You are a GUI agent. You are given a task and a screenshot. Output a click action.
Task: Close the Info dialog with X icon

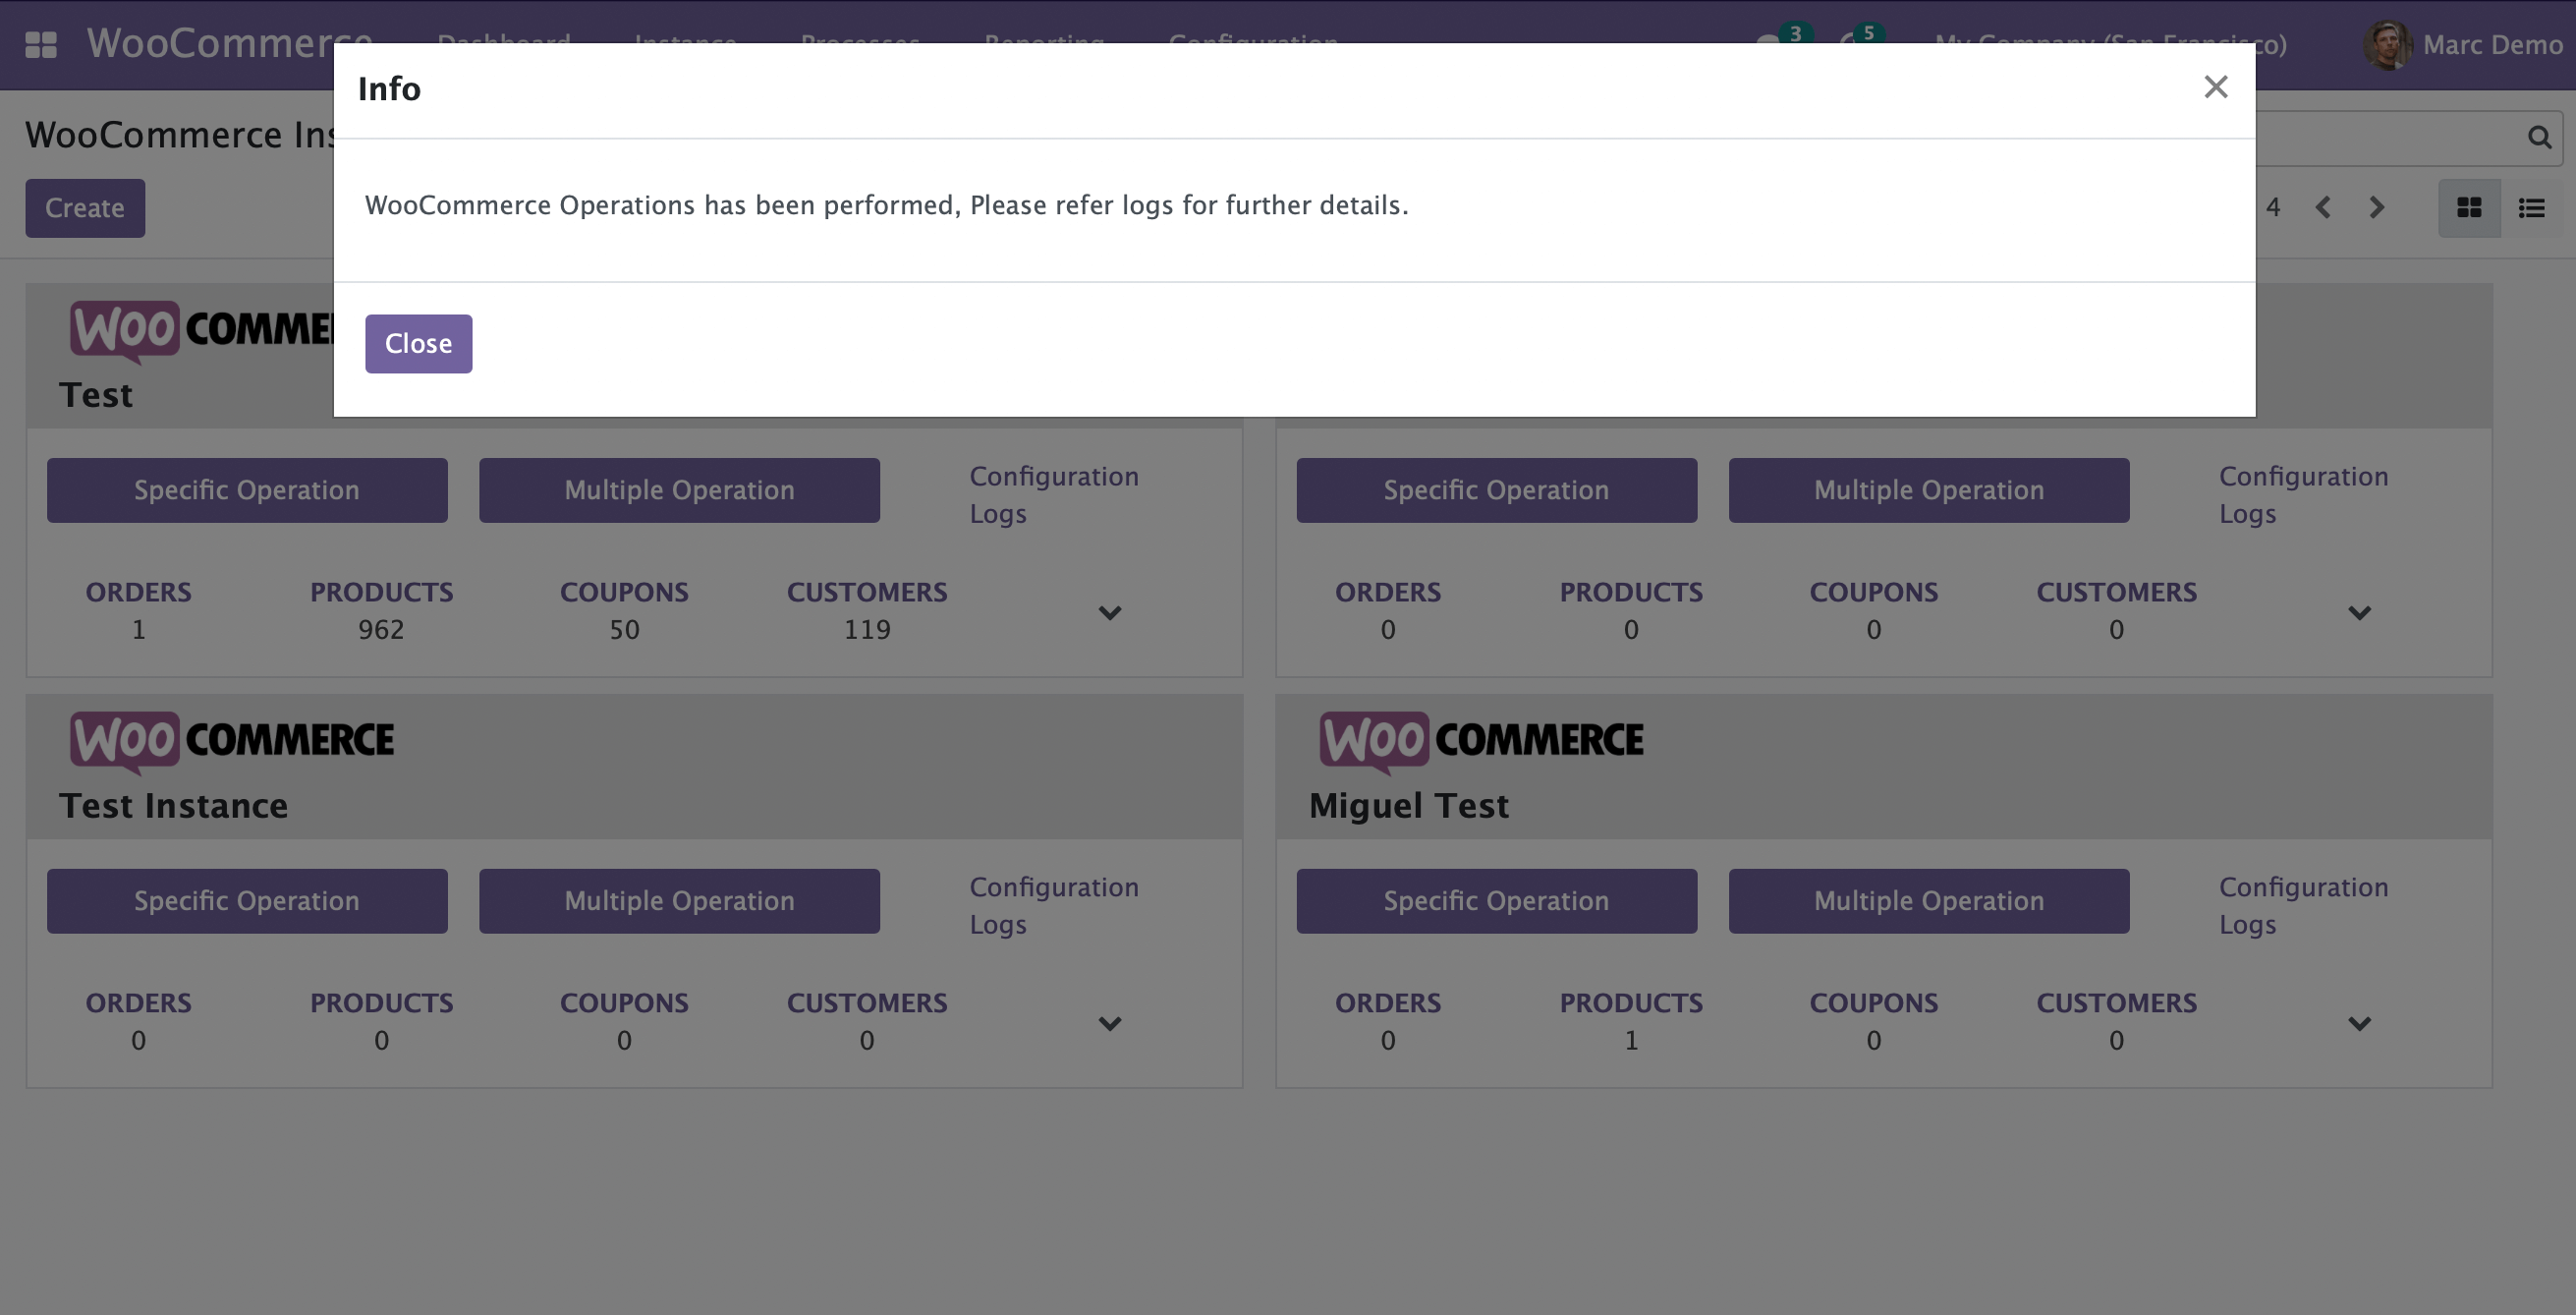pyautogui.click(x=2215, y=87)
